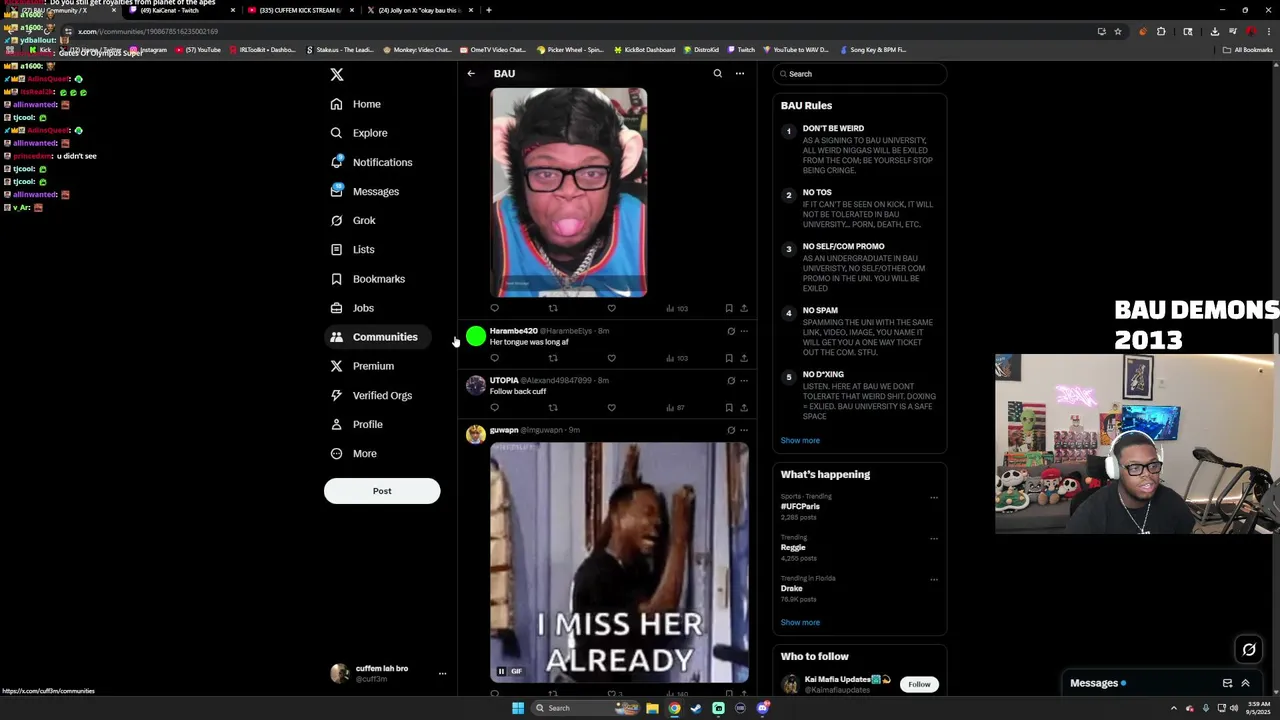This screenshot has width=1280, height=720.
Task: Reply to the Harambe420 post
Action: click(x=494, y=358)
